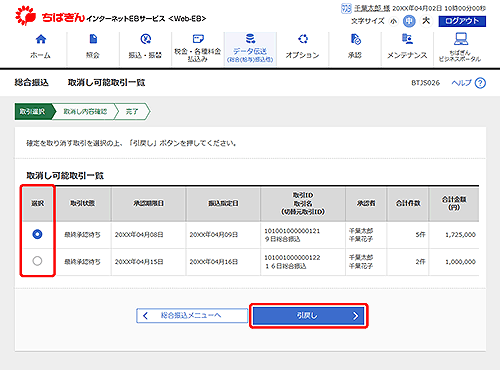
Task: Return via 総合振込メニューへ button
Action: 192,316
